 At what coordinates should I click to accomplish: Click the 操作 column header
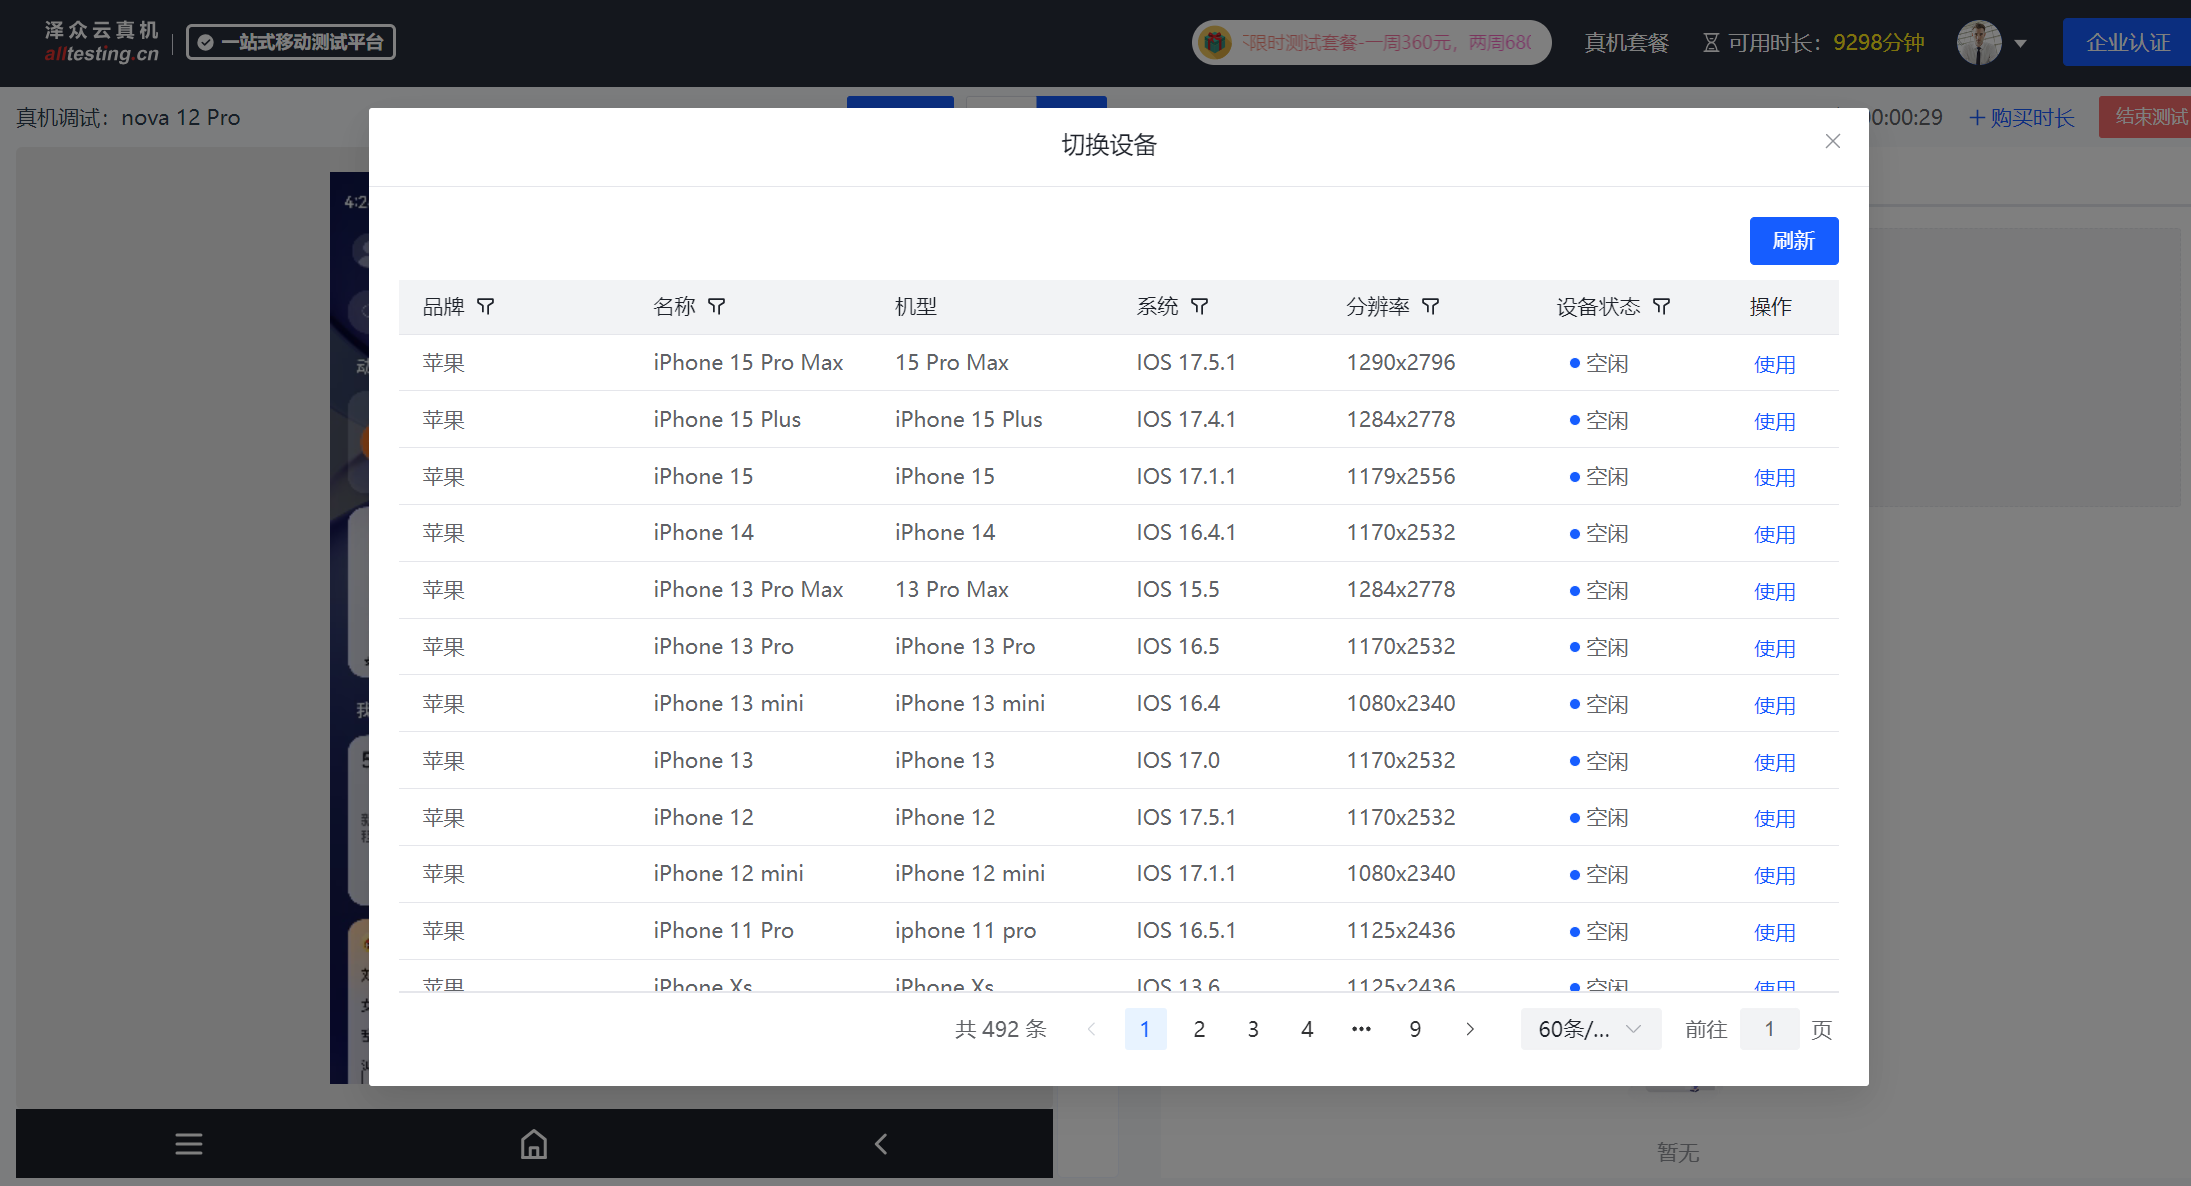click(x=1771, y=307)
